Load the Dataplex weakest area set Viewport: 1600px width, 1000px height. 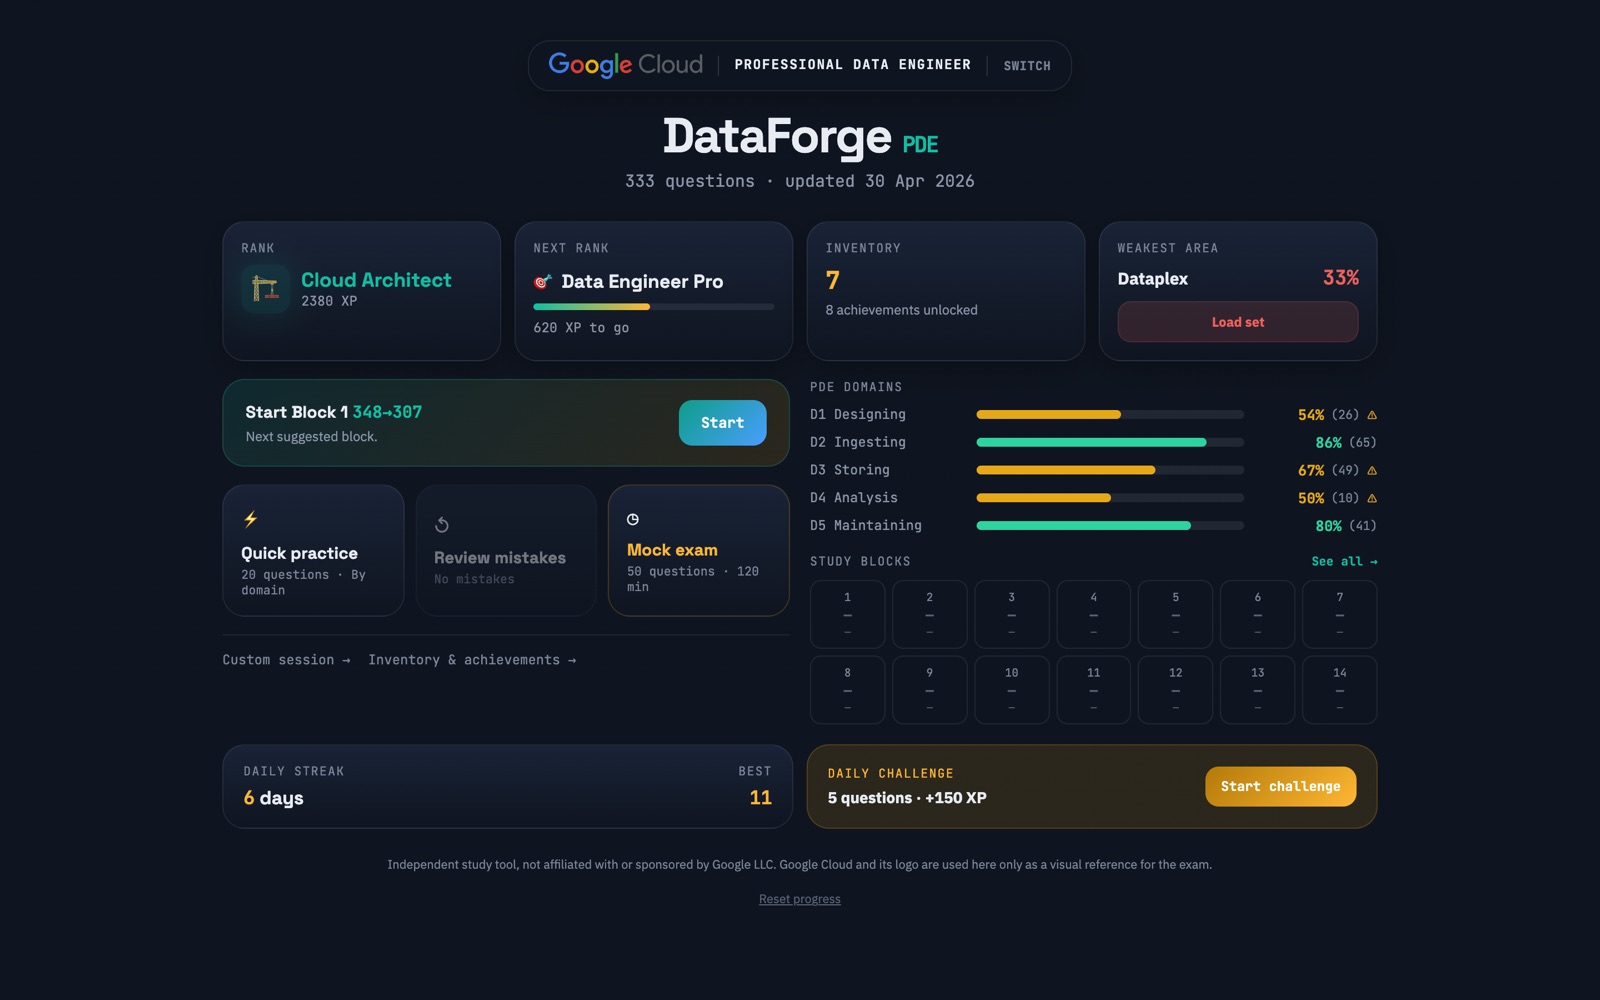point(1238,322)
